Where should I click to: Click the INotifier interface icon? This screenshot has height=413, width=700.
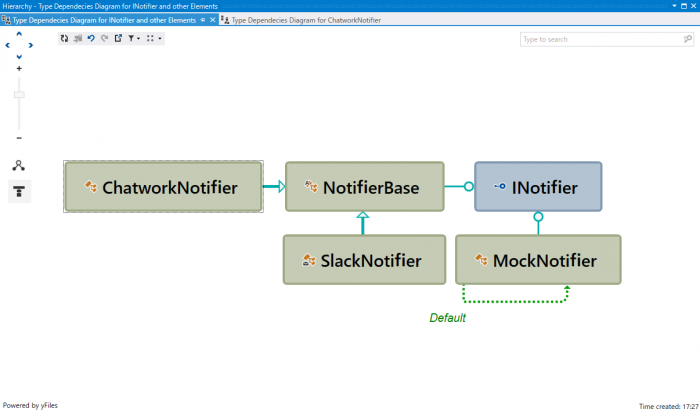[x=500, y=186]
